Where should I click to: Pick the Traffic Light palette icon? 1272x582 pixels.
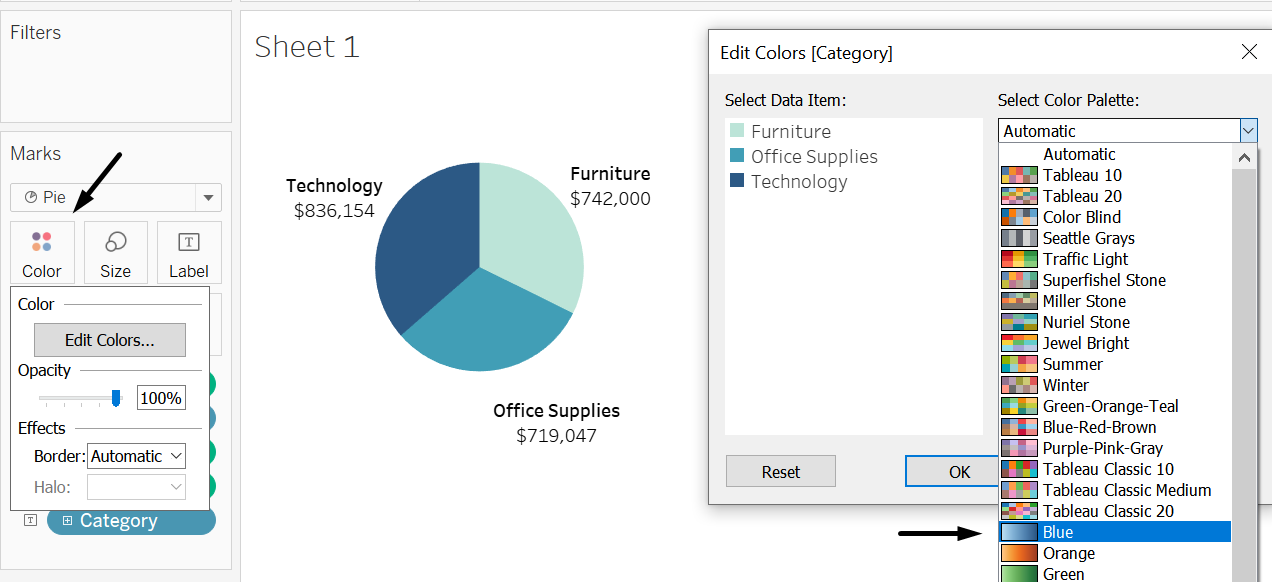coord(1019,259)
